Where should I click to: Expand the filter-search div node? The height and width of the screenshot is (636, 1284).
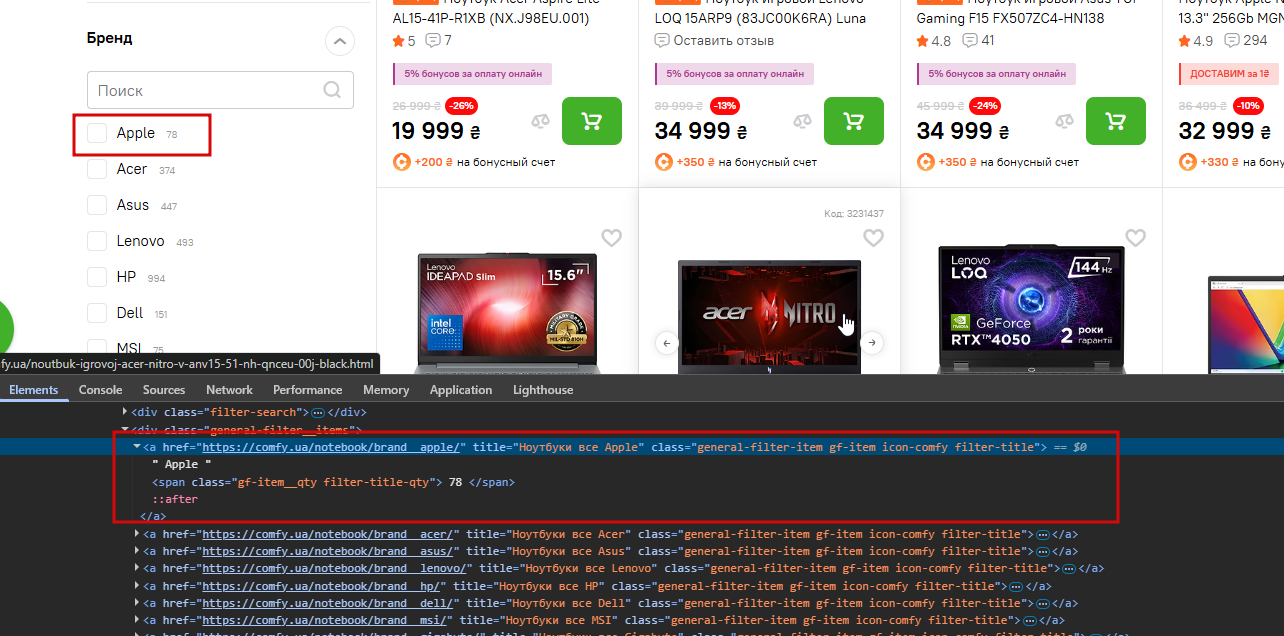click(x=125, y=412)
